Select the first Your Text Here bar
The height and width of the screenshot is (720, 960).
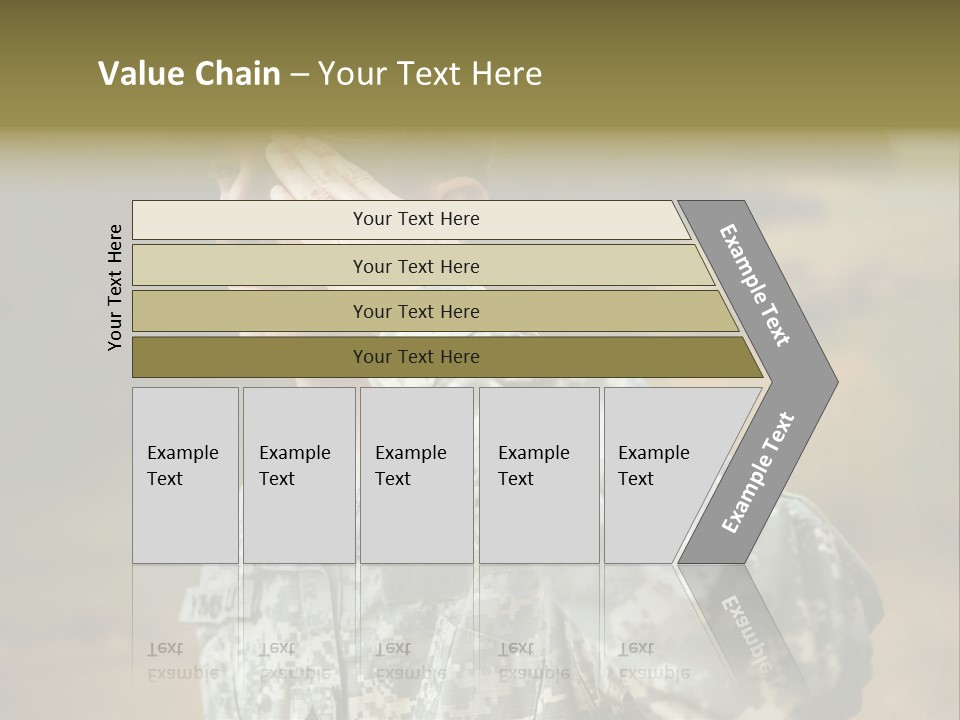[x=416, y=219]
